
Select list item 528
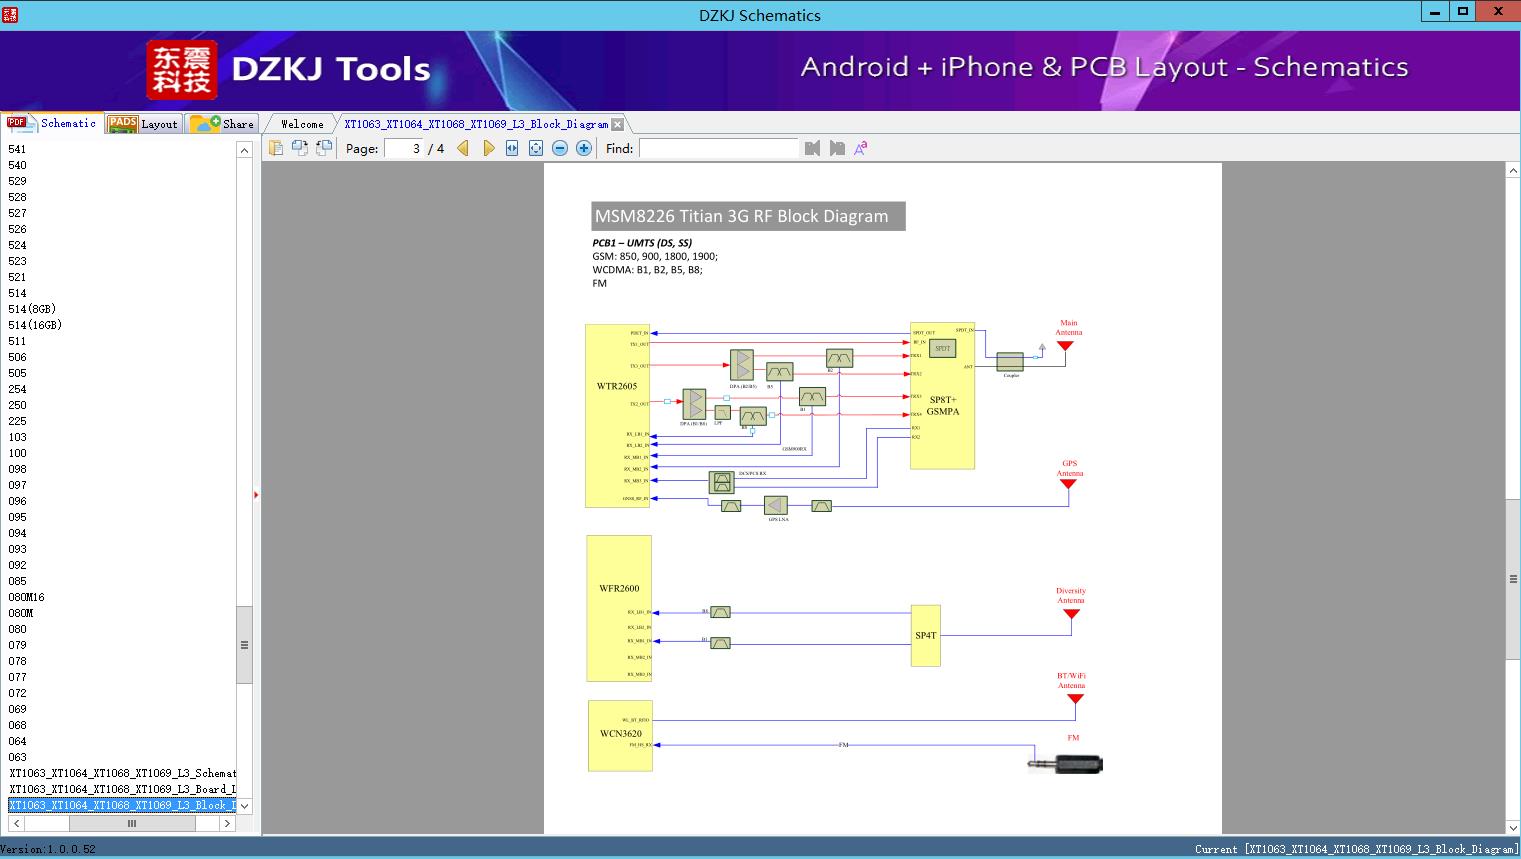pos(17,197)
